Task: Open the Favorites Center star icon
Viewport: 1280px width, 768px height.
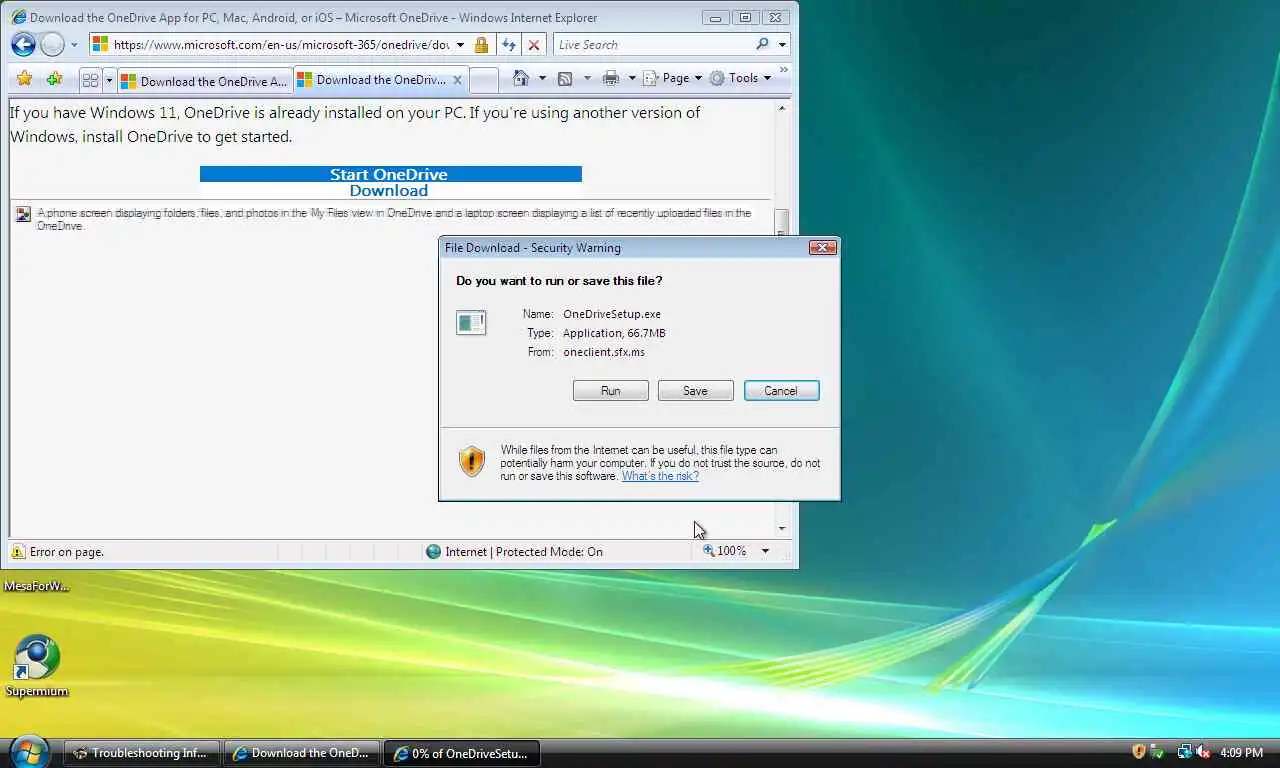Action: click(24, 78)
